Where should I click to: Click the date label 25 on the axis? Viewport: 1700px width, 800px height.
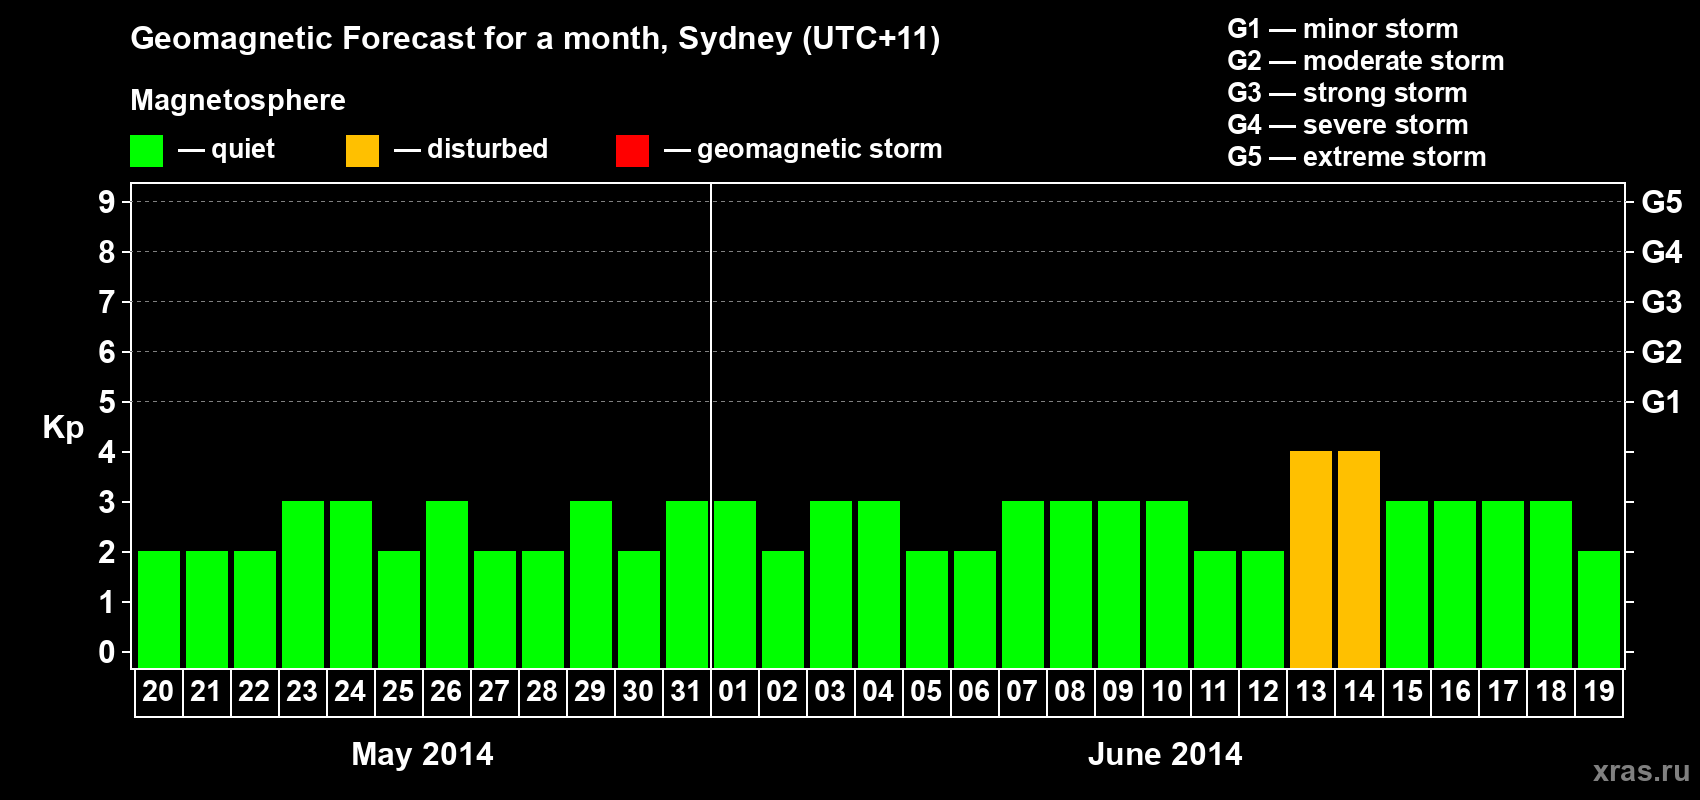tap(398, 691)
